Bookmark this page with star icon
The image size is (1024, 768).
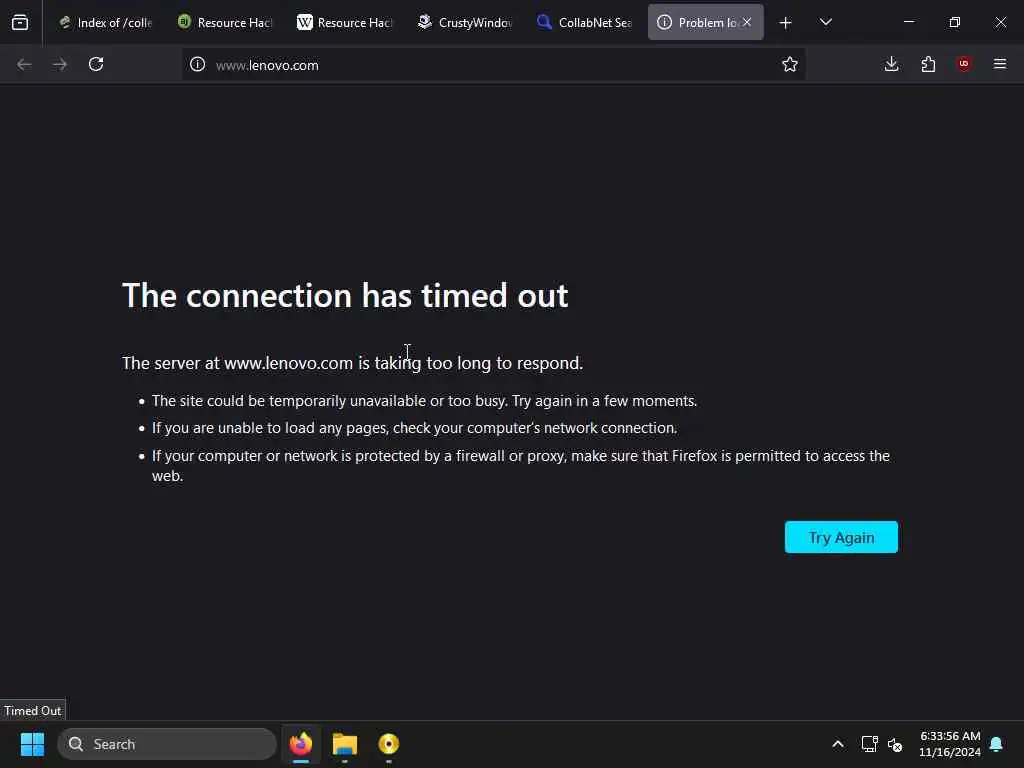[x=790, y=64]
